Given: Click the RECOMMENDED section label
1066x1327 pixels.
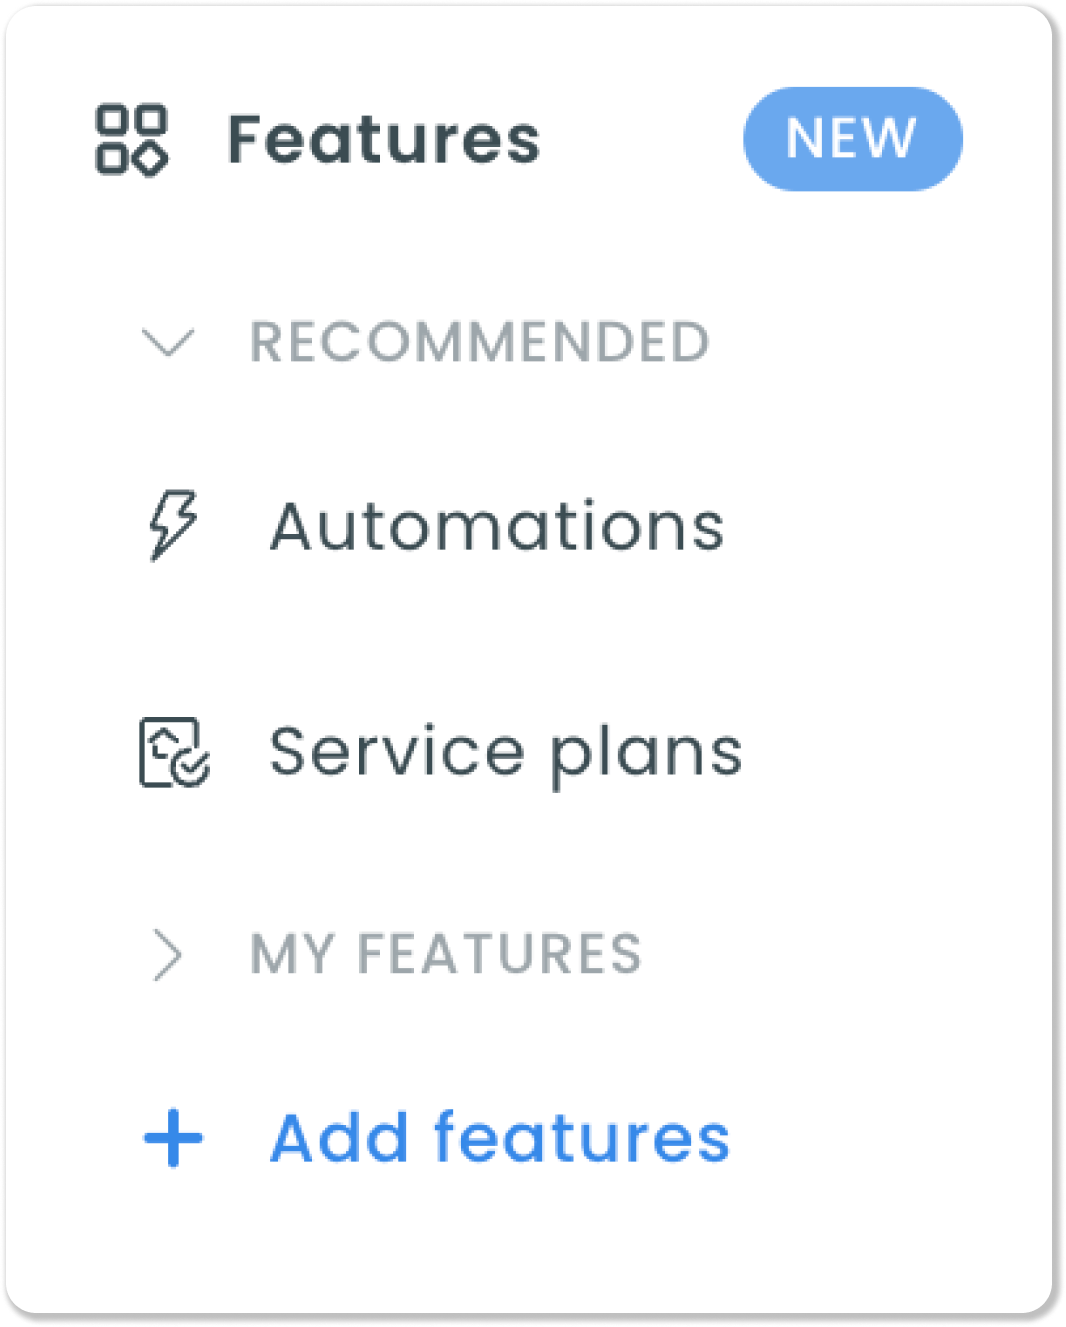Looking at the screenshot, I should tap(480, 343).
